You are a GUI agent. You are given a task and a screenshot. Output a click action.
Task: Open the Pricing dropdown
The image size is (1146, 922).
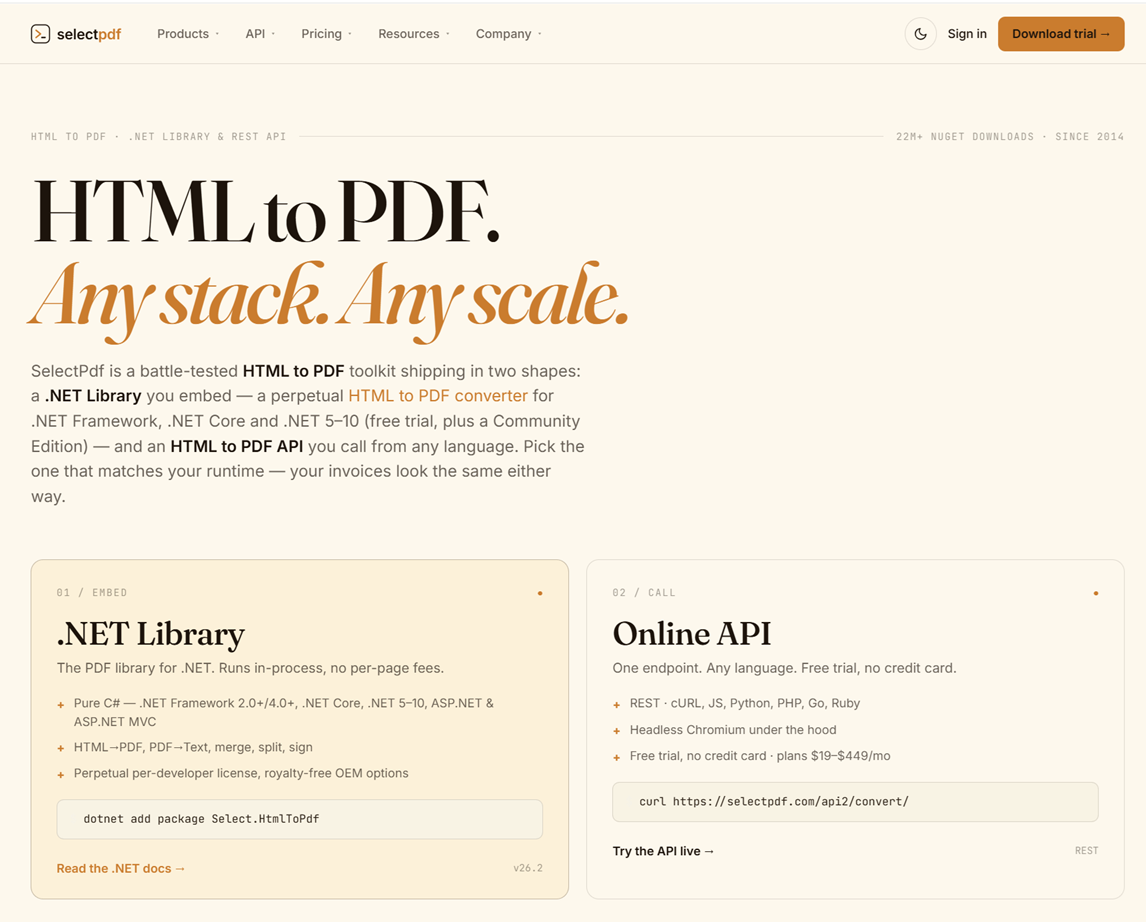click(326, 34)
